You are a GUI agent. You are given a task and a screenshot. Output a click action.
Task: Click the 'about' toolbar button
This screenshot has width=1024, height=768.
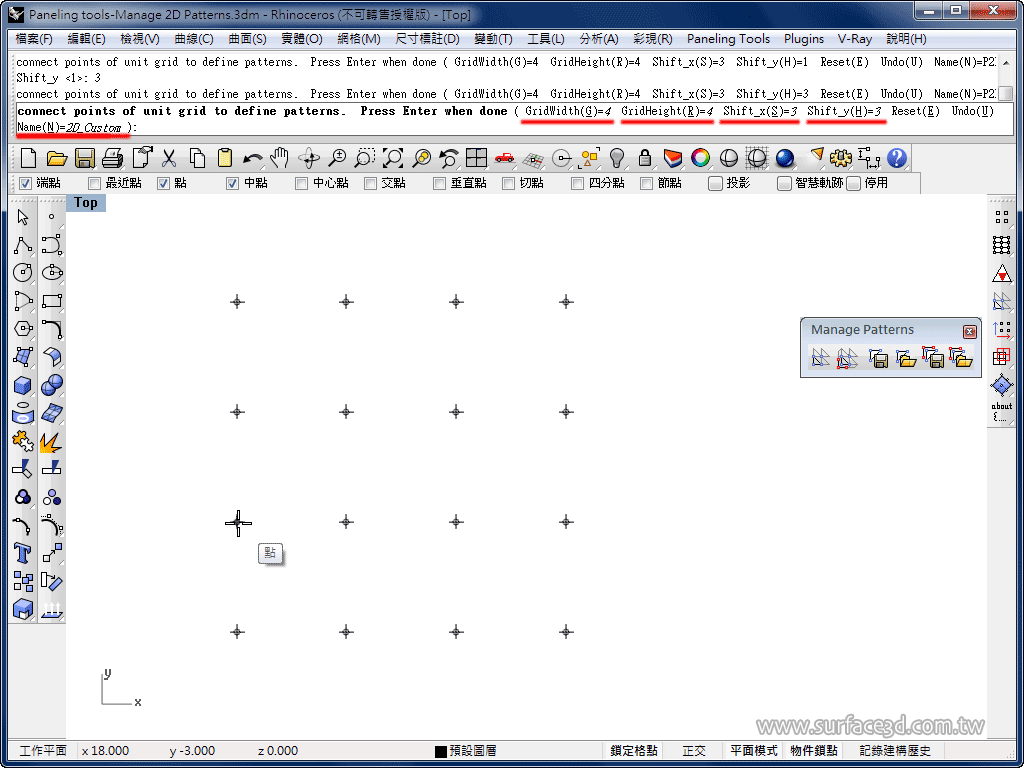pyautogui.click(x=1002, y=411)
